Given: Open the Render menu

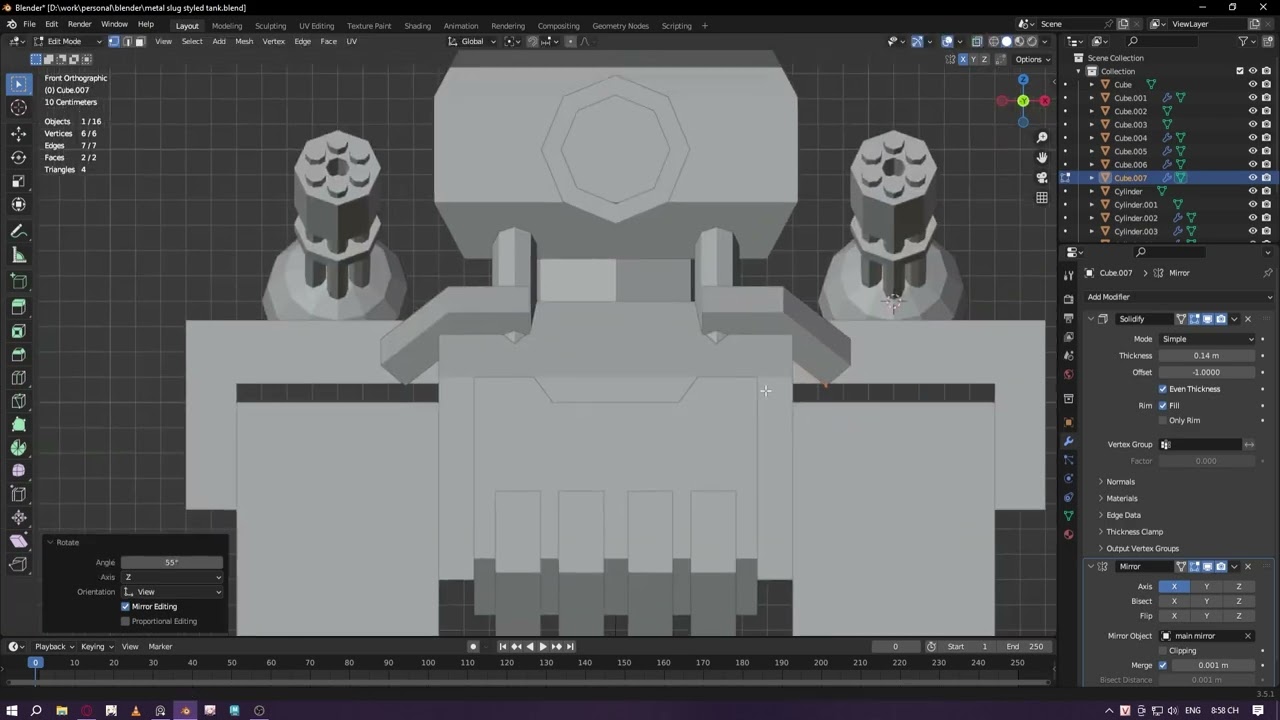Looking at the screenshot, I should point(80,24).
